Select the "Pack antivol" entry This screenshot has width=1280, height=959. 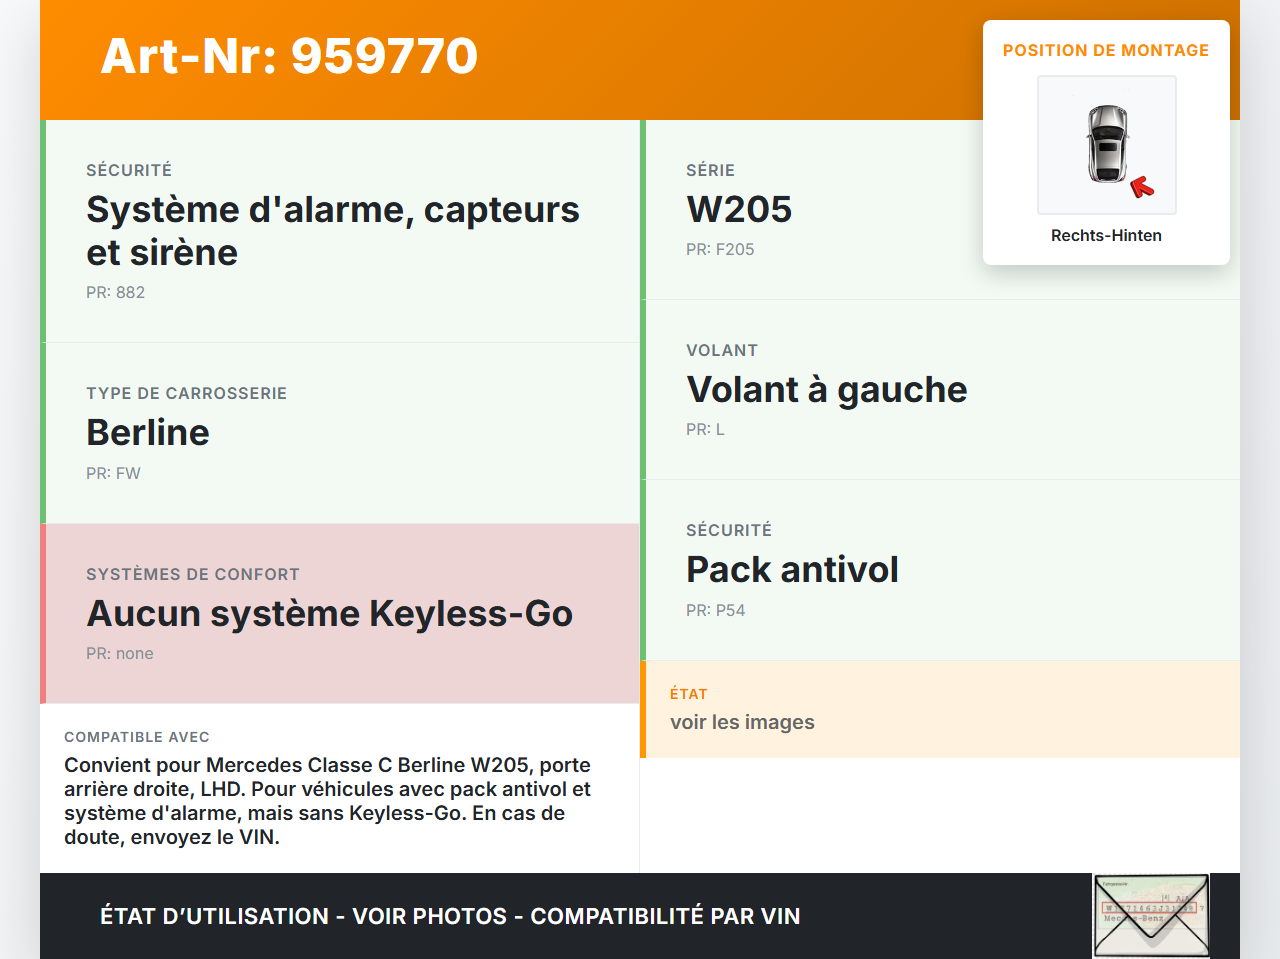(792, 569)
